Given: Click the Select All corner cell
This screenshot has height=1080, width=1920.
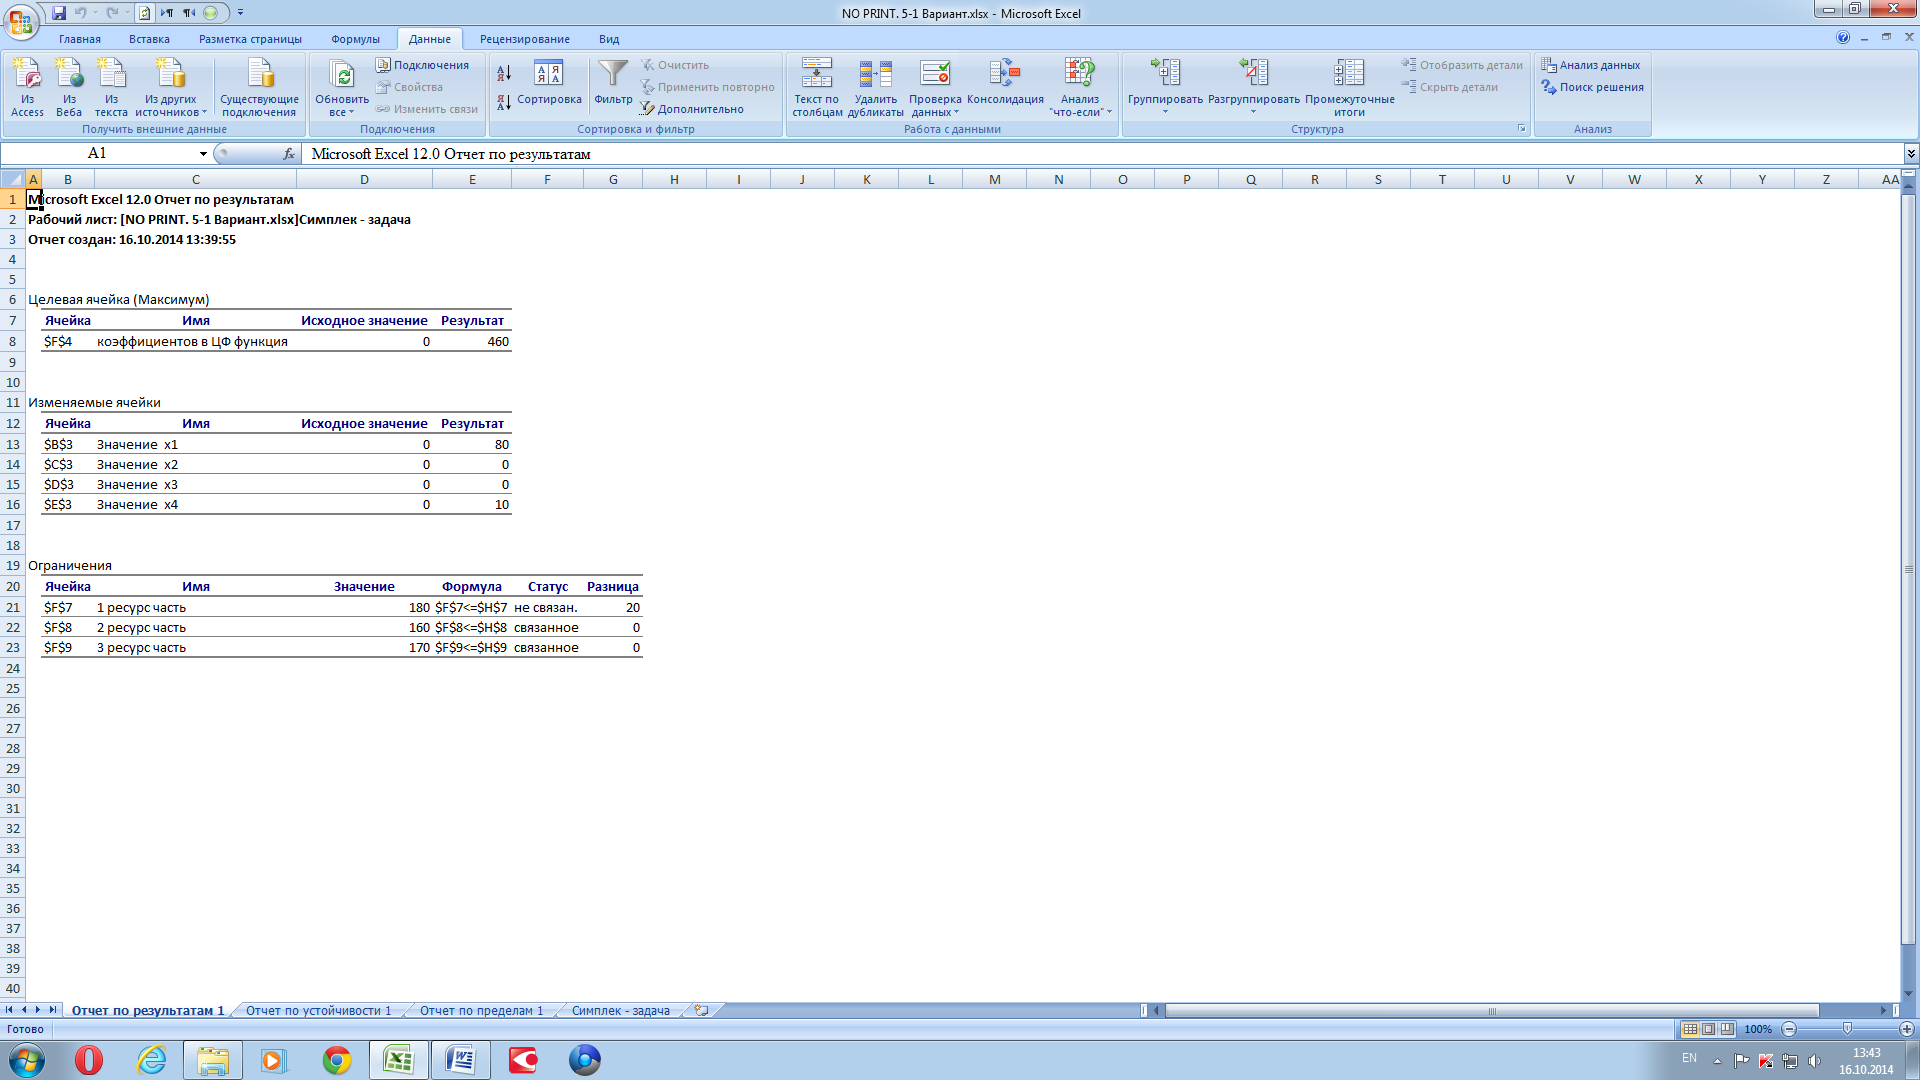Looking at the screenshot, I should click(12, 180).
